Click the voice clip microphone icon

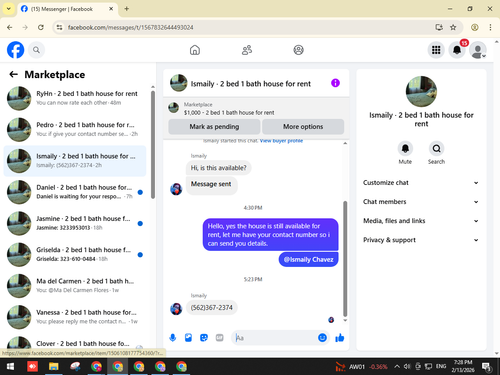173,338
